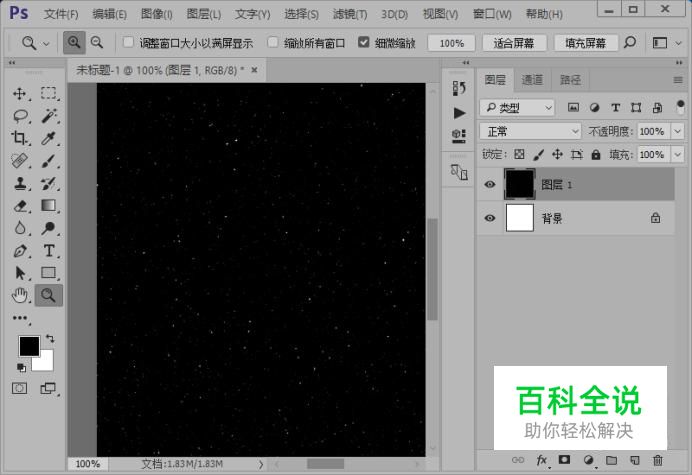The width and height of the screenshot is (692, 475).
Task: Hide layer 图层 1 with eye icon
Action: coord(490,185)
